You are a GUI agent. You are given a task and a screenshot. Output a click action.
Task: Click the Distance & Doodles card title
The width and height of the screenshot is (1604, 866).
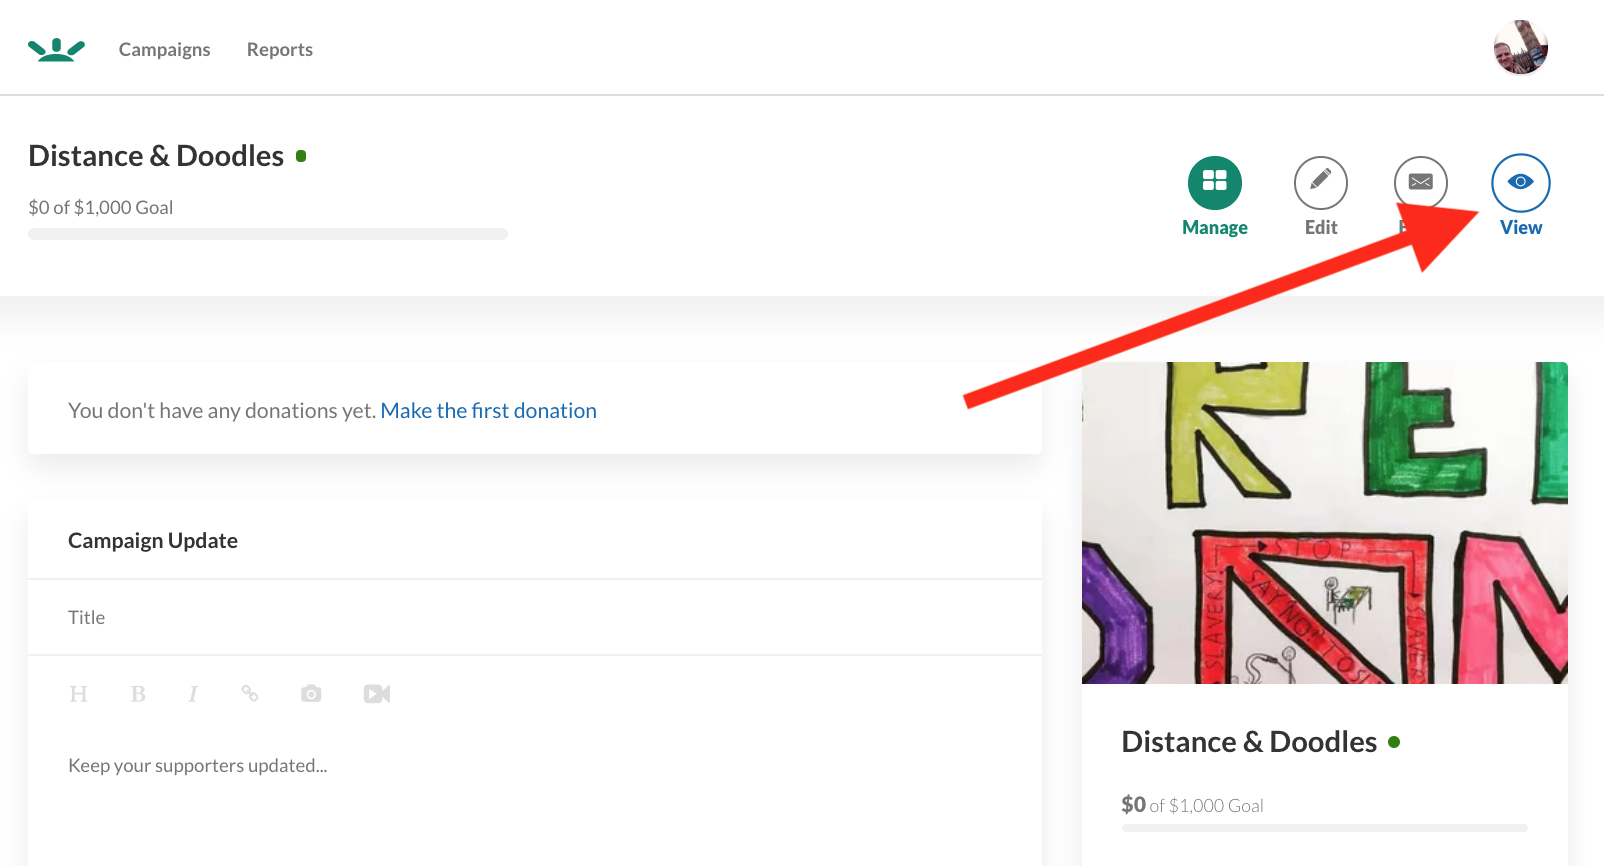(x=1249, y=742)
